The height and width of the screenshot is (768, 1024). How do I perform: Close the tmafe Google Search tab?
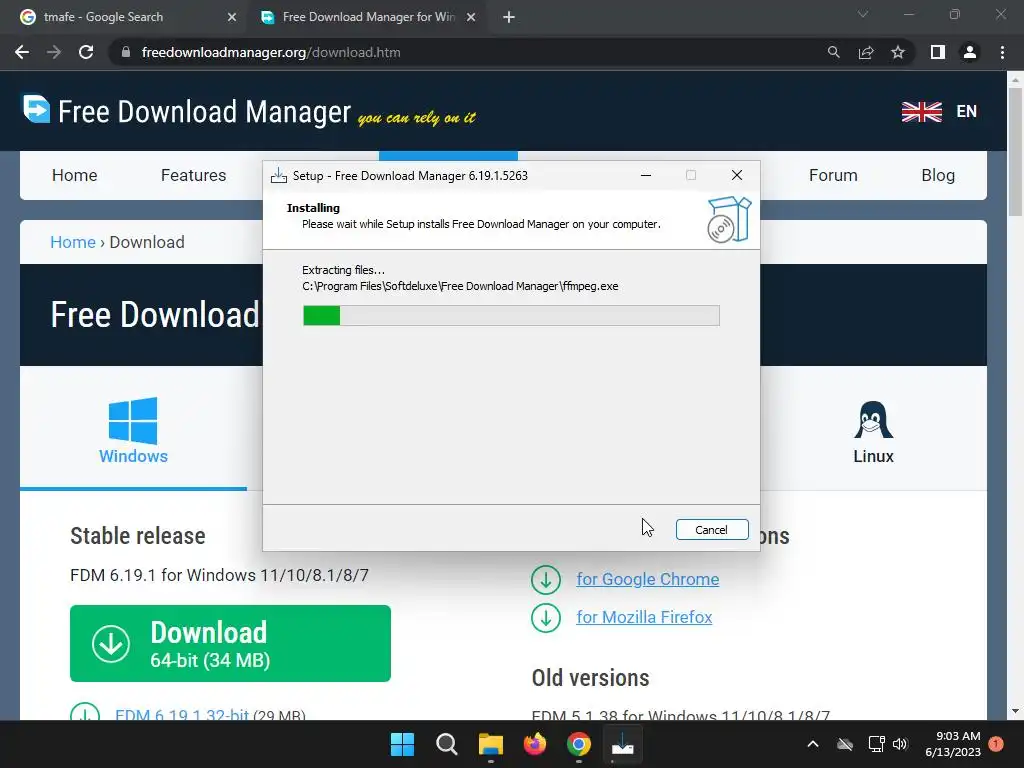[x=232, y=17]
